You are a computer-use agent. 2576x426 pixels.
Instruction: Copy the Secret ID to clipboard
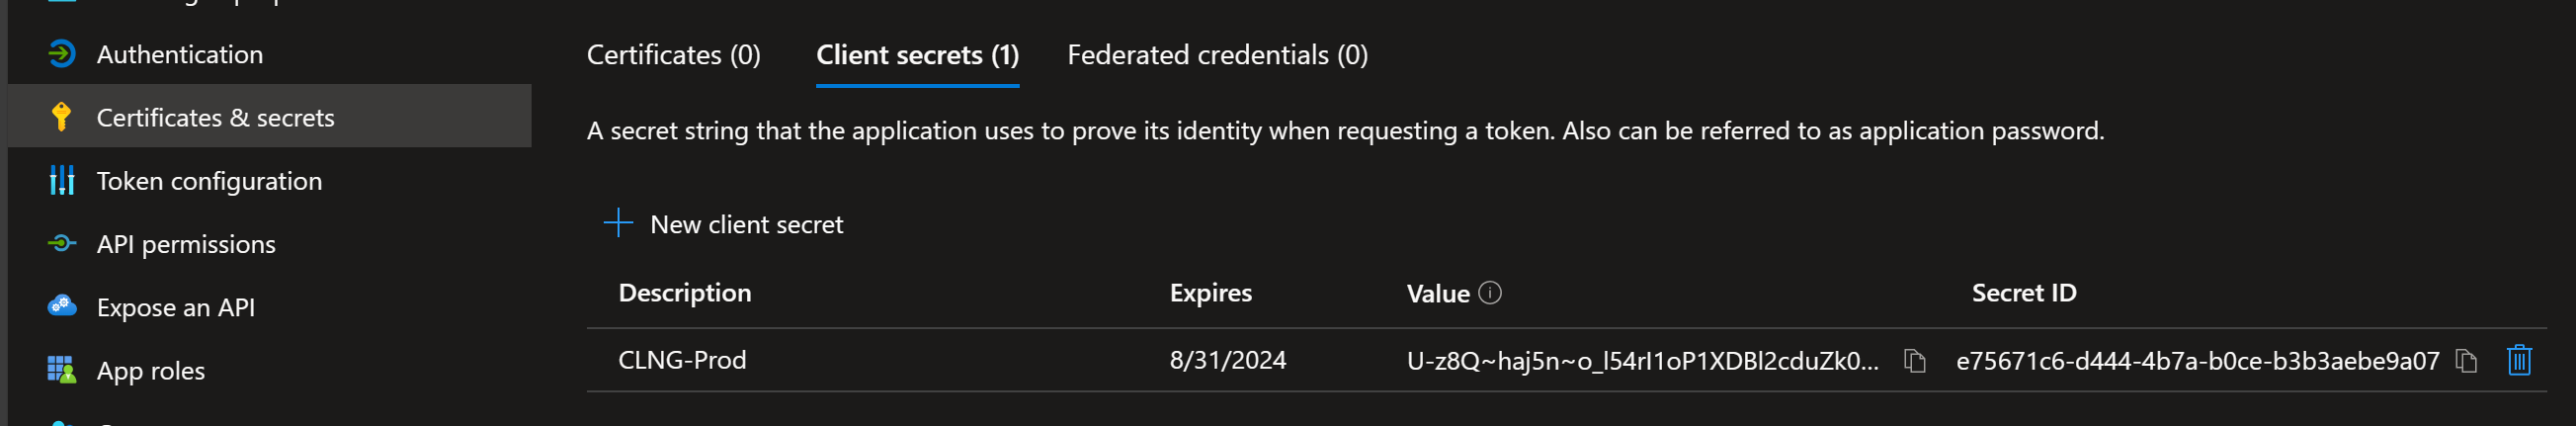[x=2466, y=361]
